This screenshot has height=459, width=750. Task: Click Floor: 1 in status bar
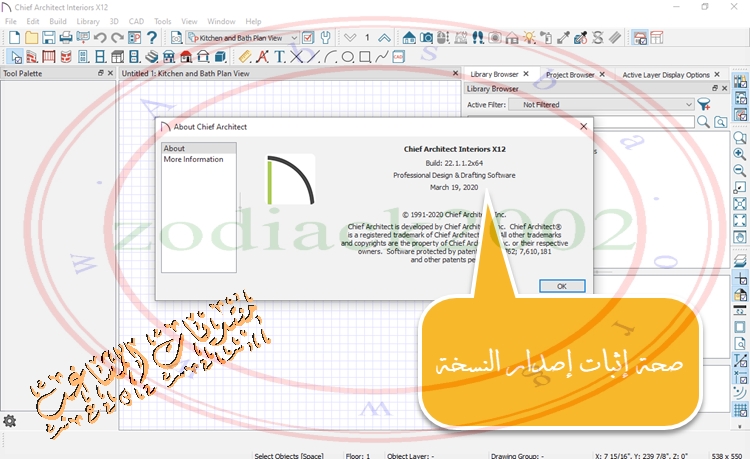pyautogui.click(x=358, y=456)
